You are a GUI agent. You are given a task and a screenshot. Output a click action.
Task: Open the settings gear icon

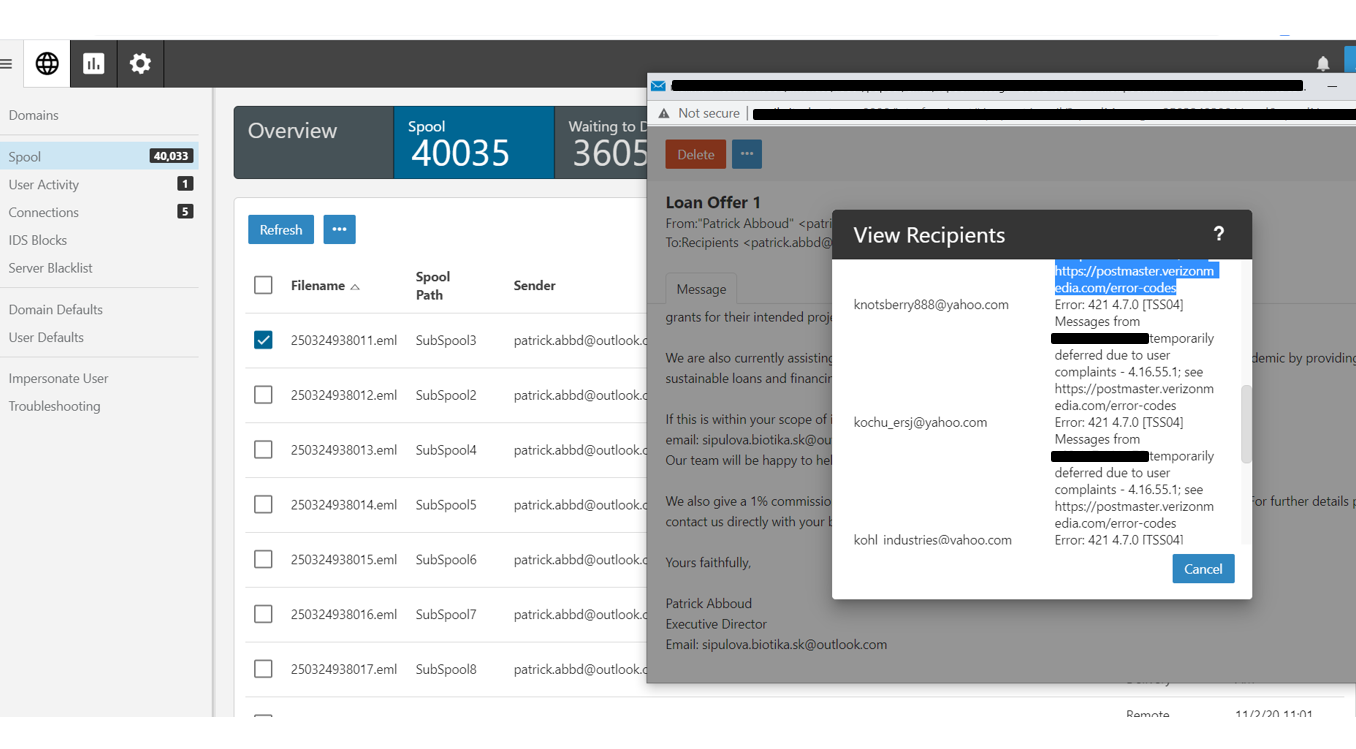tap(140, 64)
